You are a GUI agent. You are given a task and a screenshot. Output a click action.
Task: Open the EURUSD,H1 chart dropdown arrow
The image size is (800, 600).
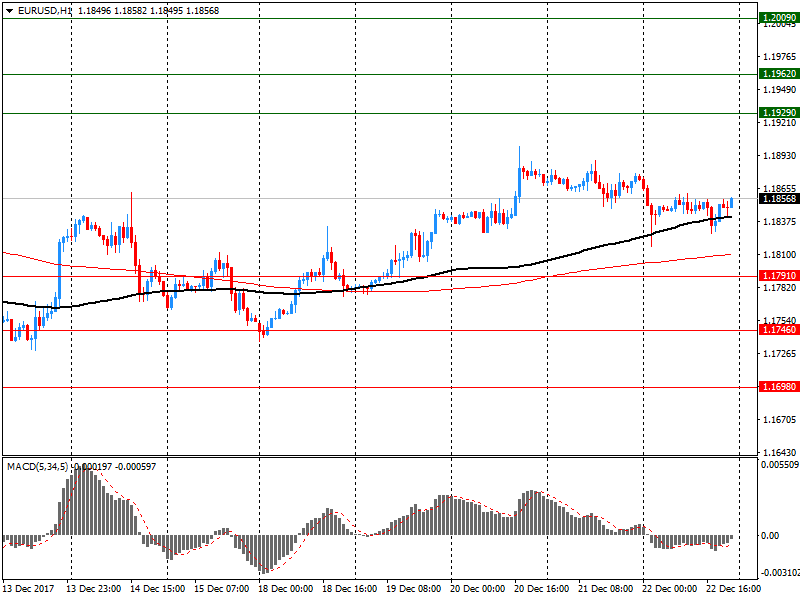pyautogui.click(x=9, y=10)
